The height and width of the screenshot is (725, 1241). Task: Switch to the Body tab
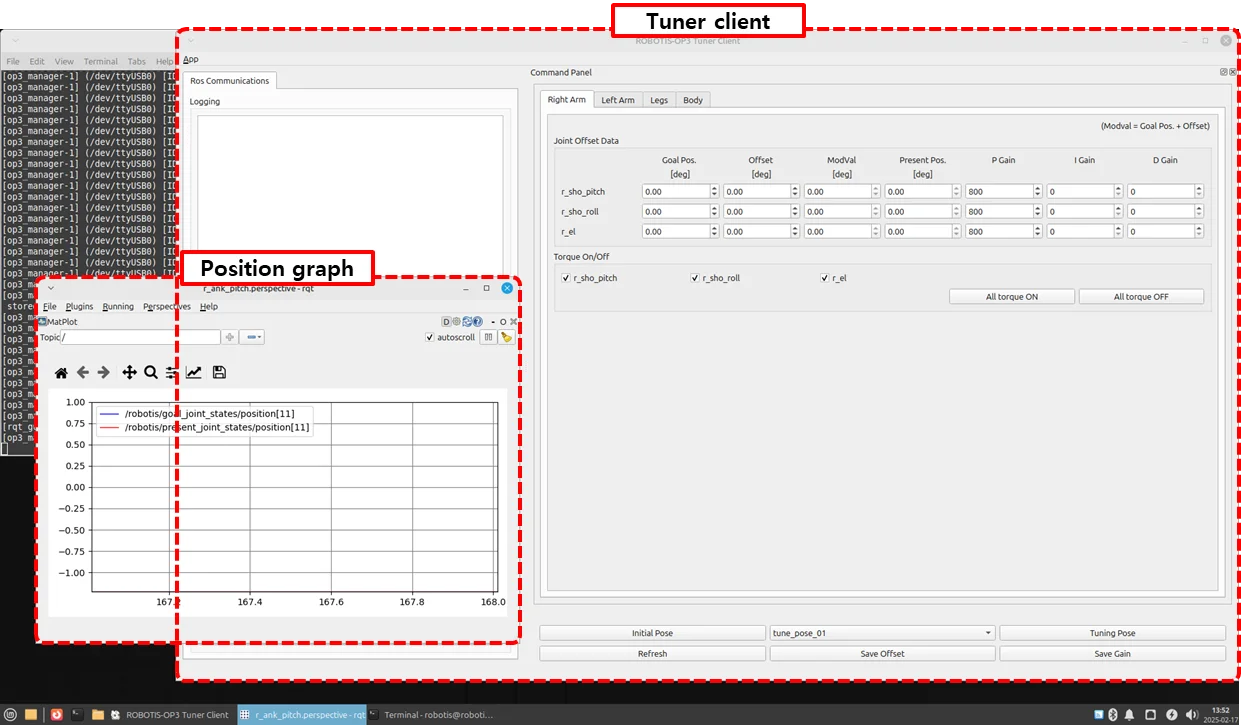point(693,100)
